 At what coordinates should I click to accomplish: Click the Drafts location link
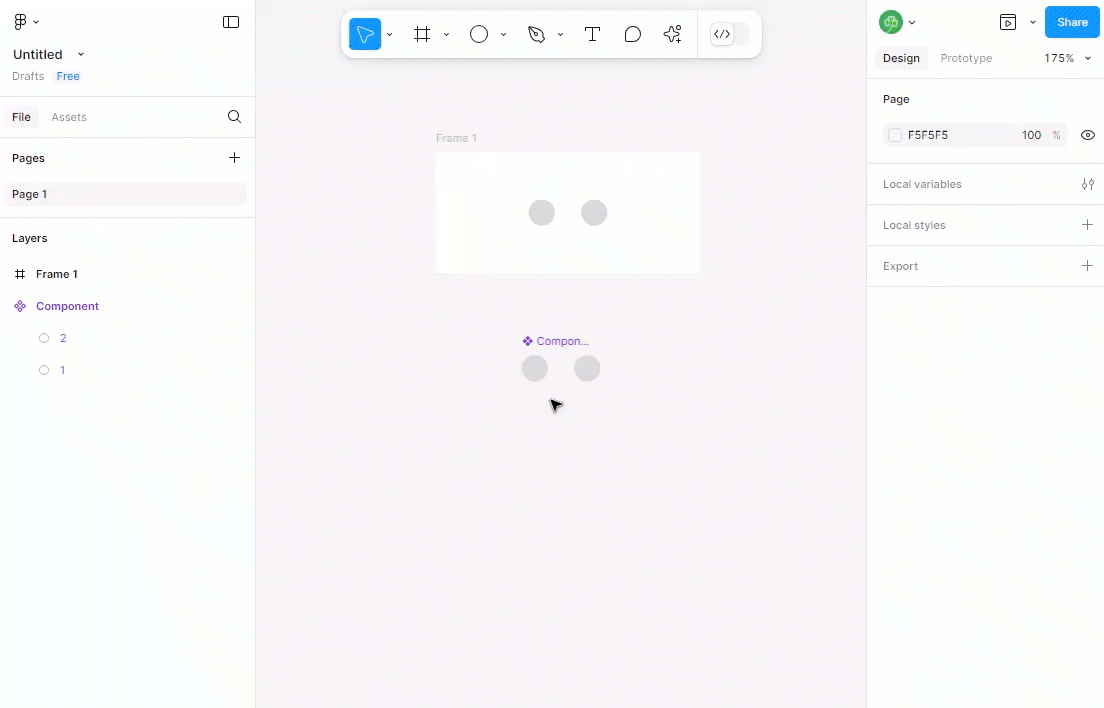(x=28, y=76)
